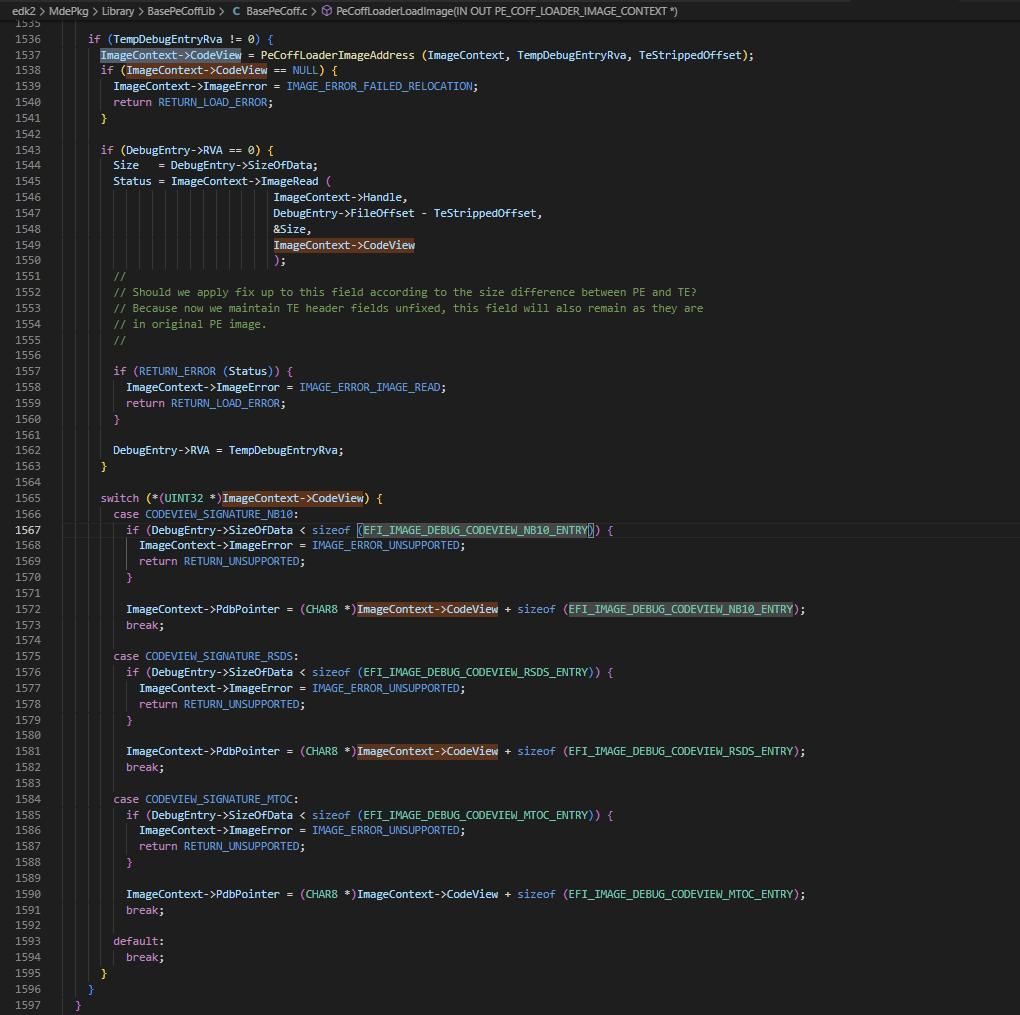Click line number 1567 in gutter
Image resolution: width=1020 pixels, height=1015 pixels.
point(27,530)
